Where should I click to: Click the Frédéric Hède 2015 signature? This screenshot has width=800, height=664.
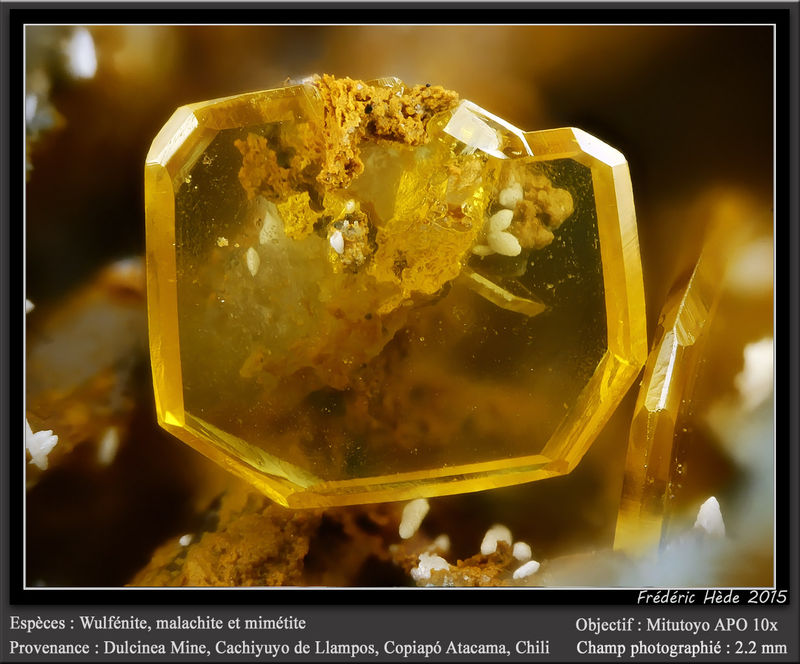(712, 597)
